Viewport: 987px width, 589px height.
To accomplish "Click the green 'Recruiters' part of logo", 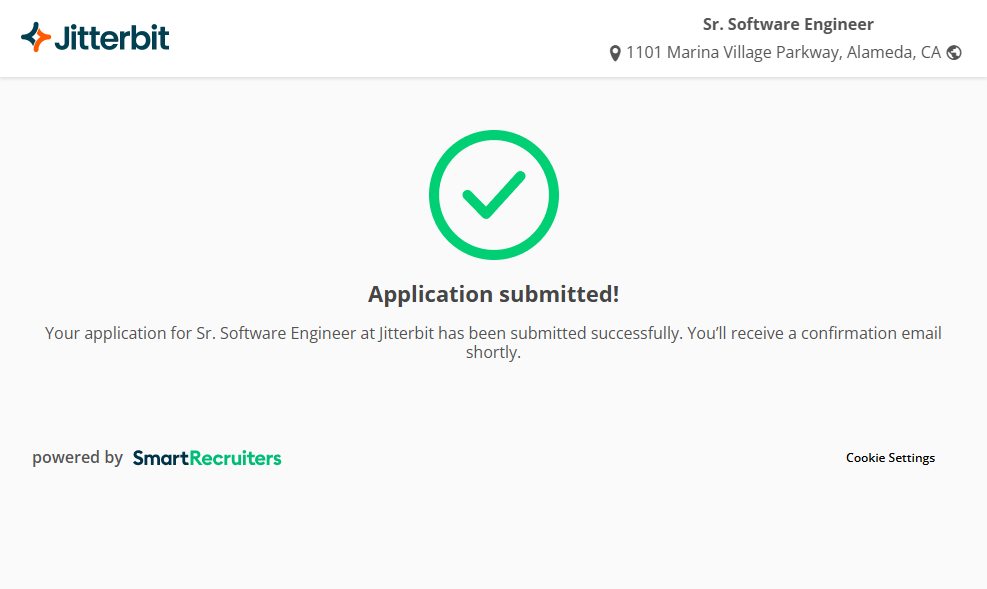I will click(x=236, y=458).
